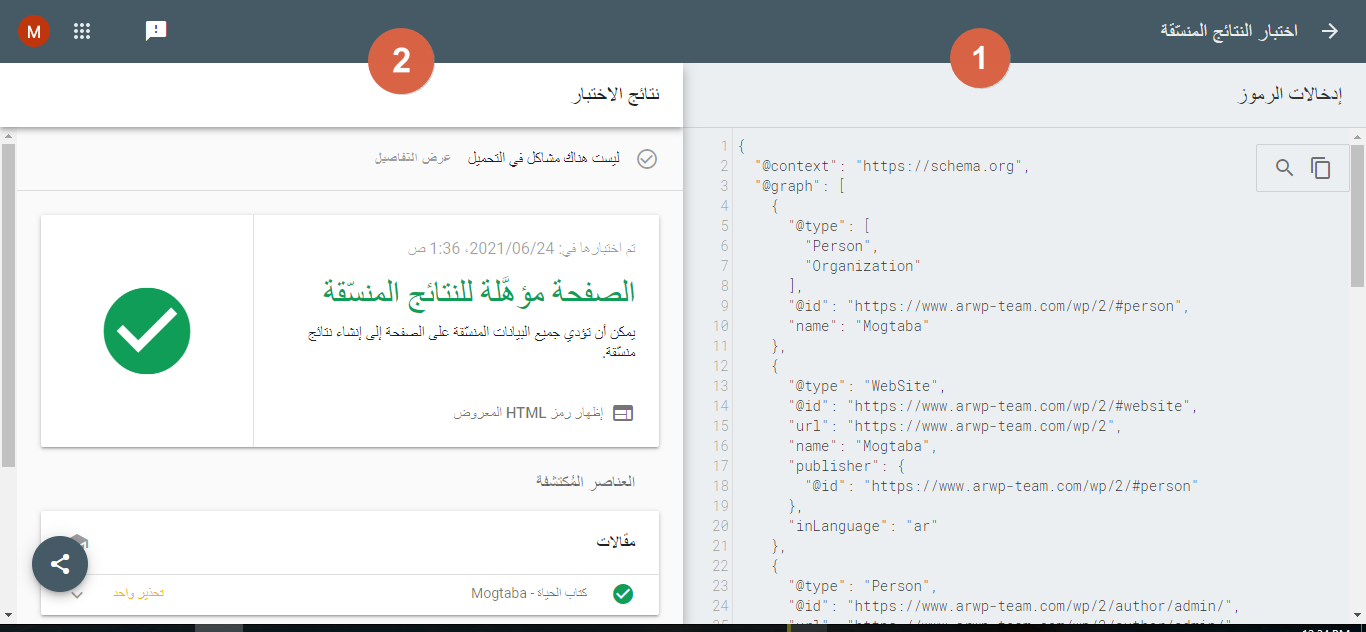Open the account avatar M
The height and width of the screenshot is (632, 1366).
34,31
